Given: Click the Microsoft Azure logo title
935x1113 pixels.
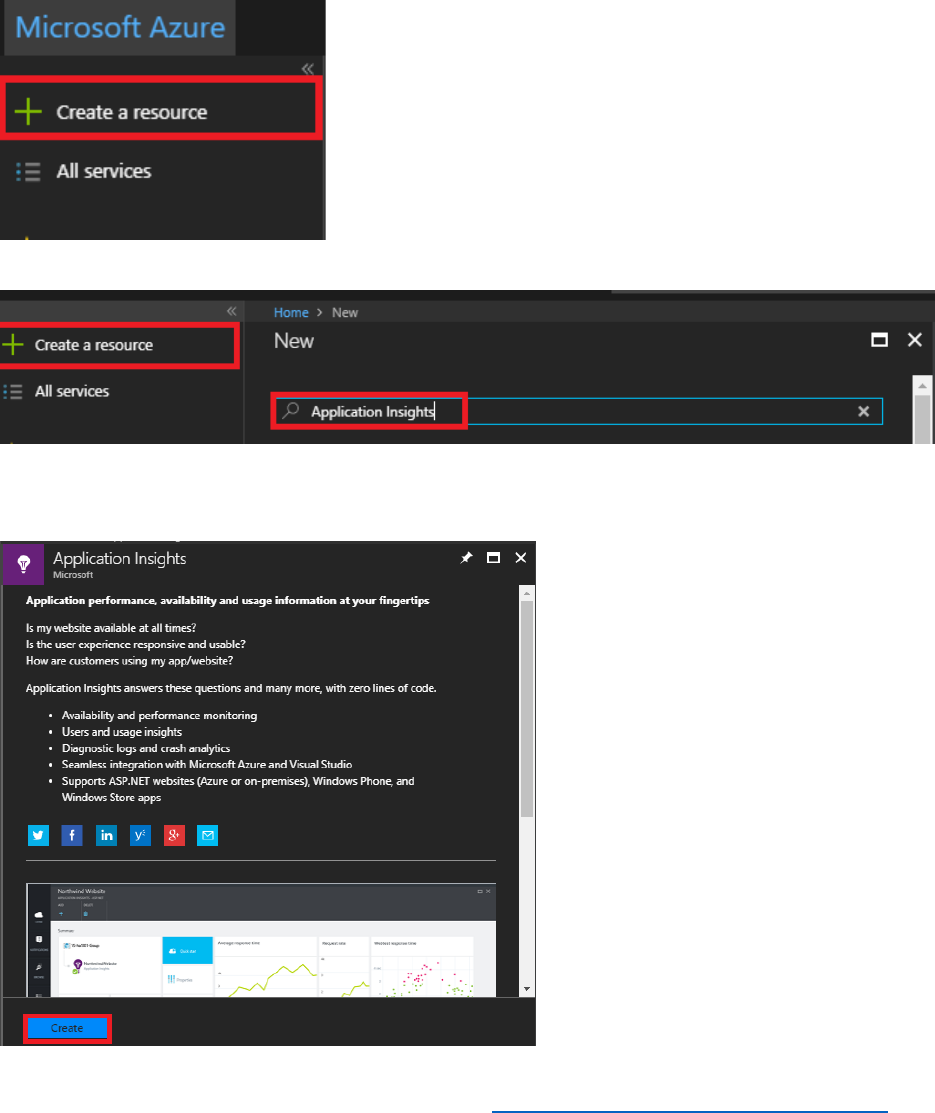Looking at the screenshot, I should point(120,27).
